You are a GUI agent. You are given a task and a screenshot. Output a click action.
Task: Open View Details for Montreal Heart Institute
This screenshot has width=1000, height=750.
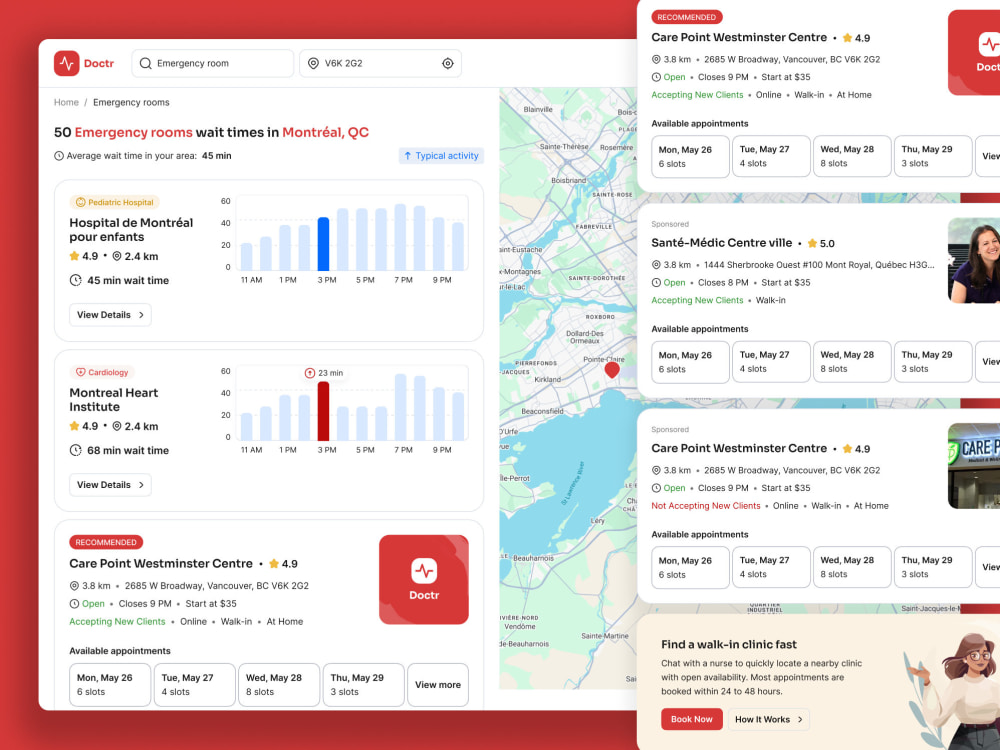click(110, 485)
